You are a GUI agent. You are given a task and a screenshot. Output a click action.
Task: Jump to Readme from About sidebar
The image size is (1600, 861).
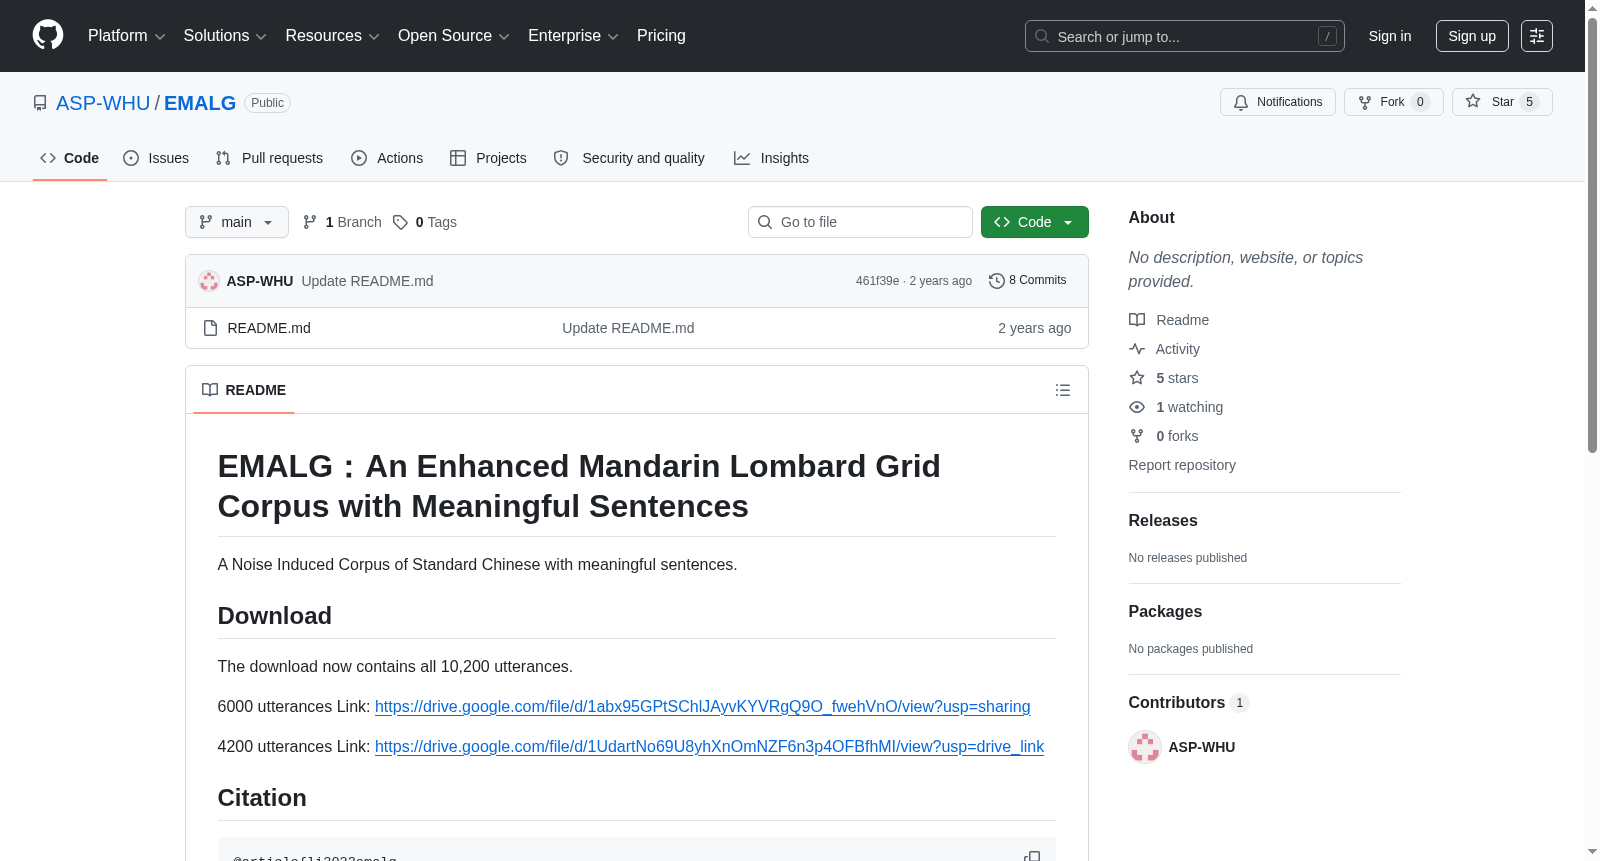pyautogui.click(x=1170, y=320)
